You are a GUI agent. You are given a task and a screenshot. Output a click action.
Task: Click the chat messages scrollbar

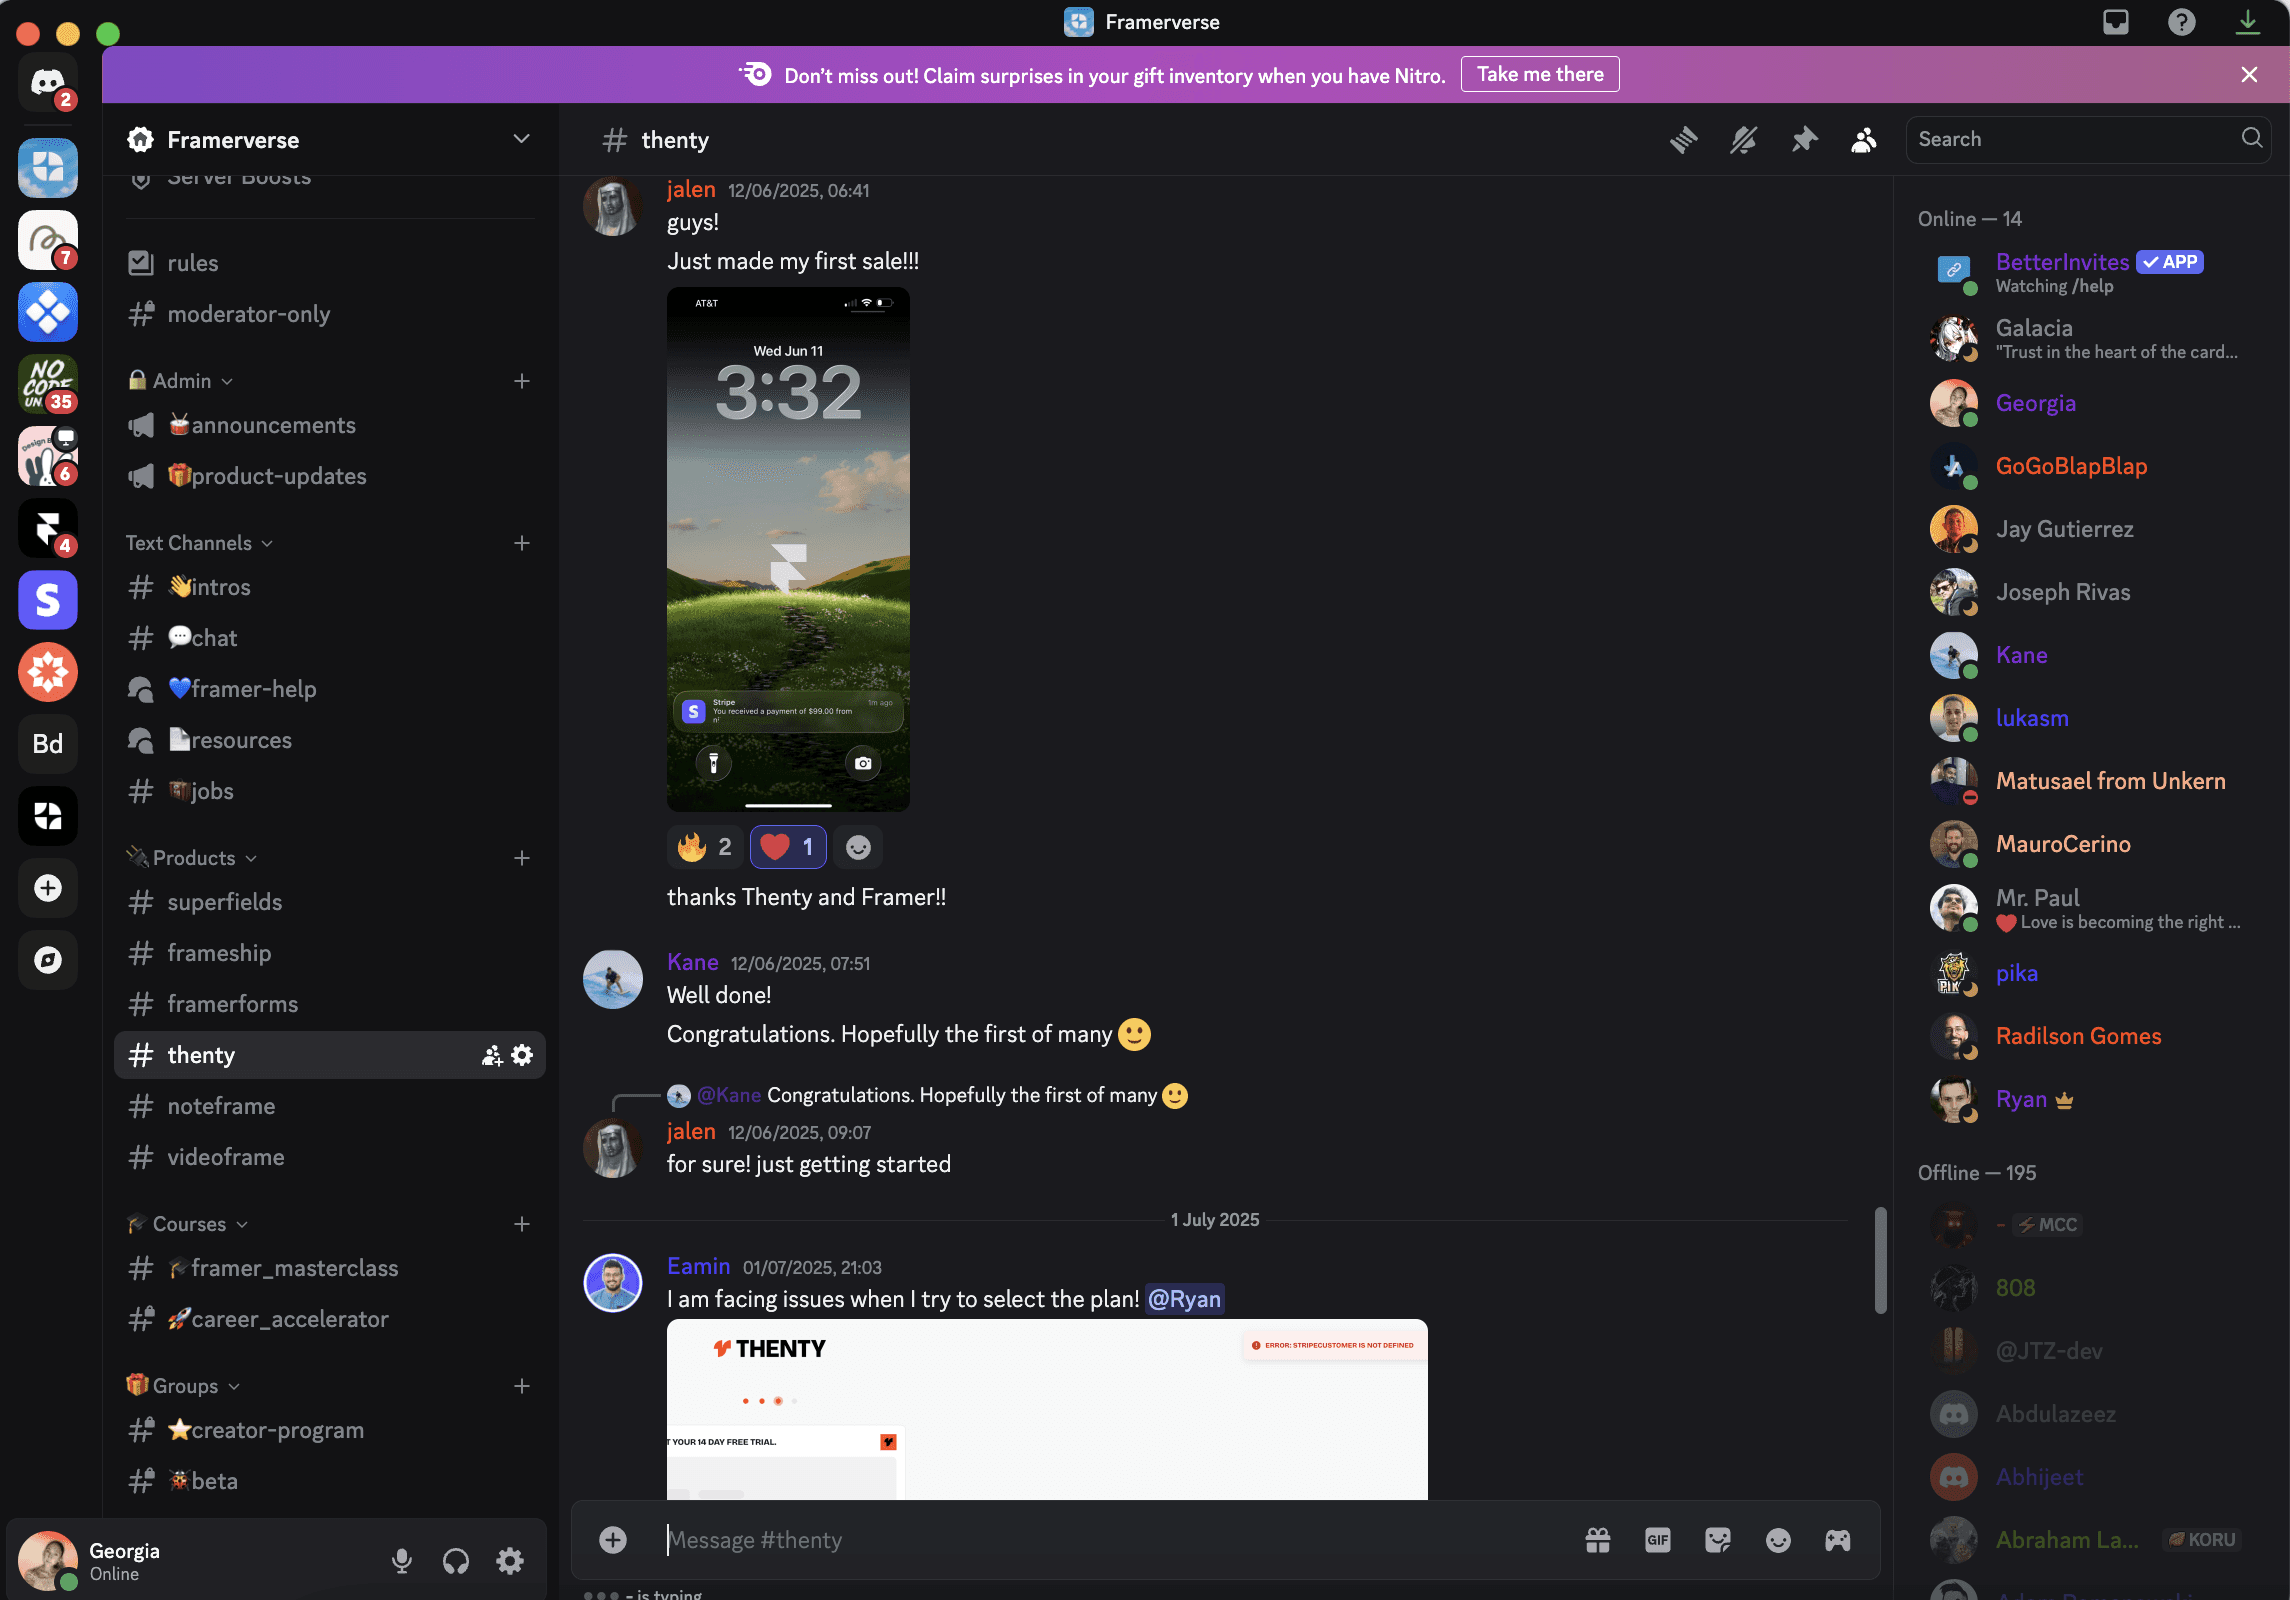coord(1880,1260)
